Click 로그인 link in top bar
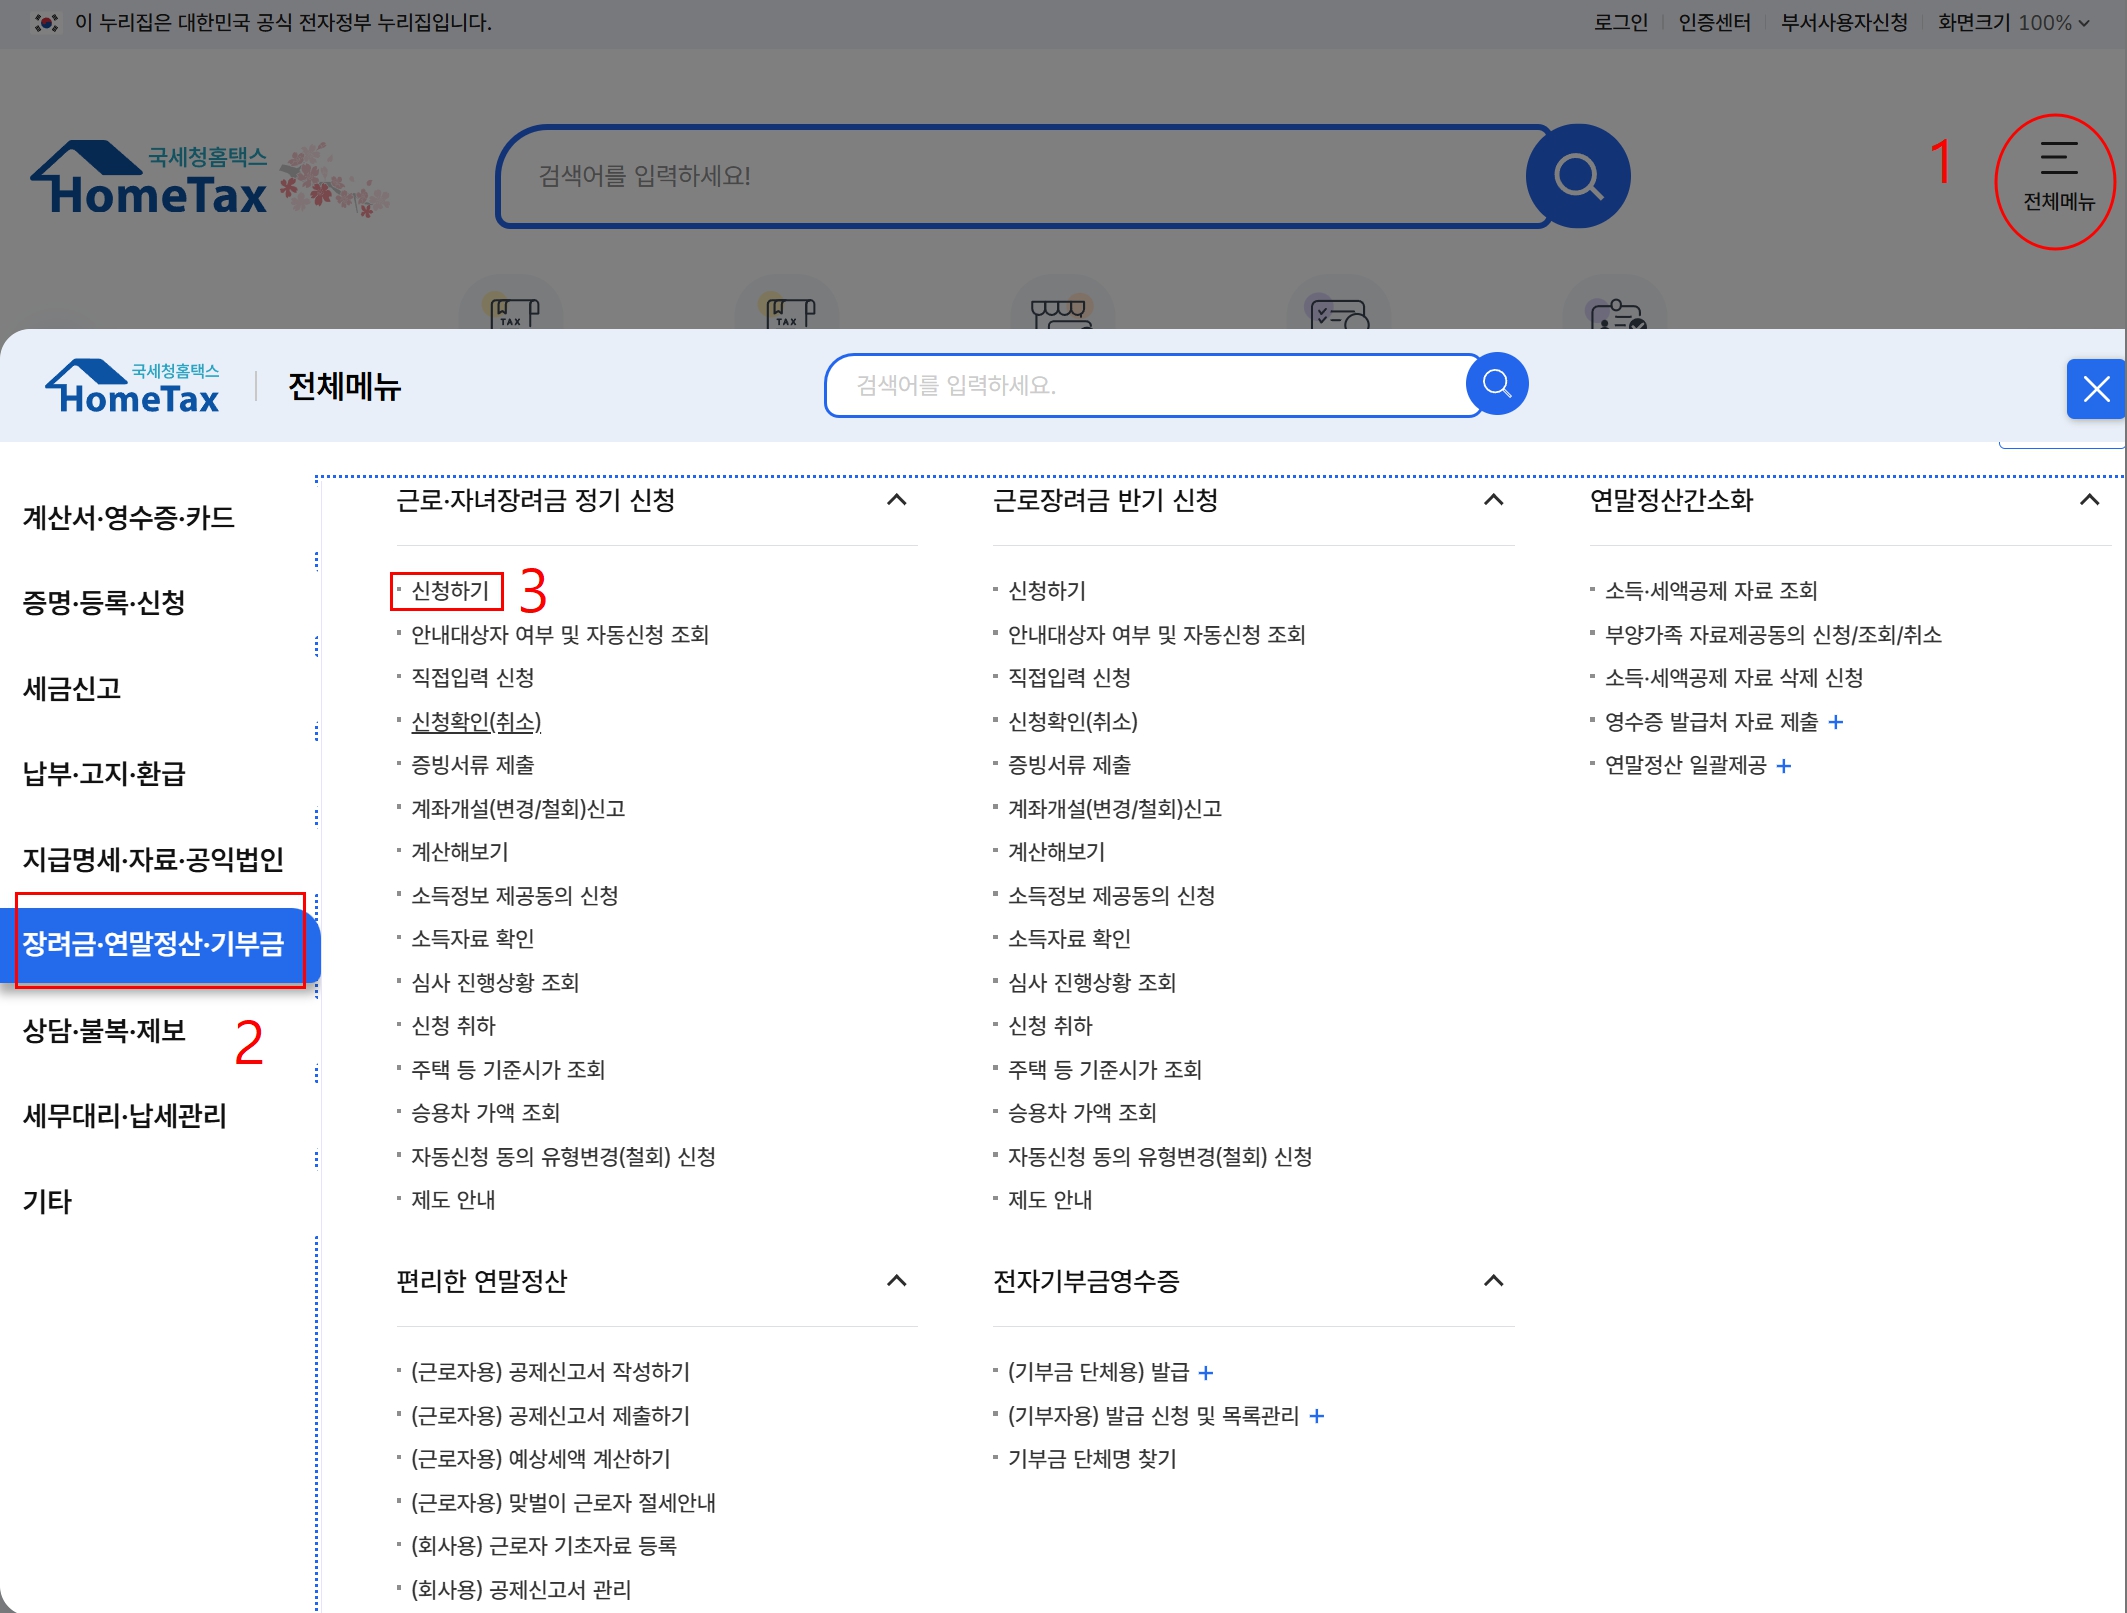The width and height of the screenshot is (2127, 1613). [1620, 23]
